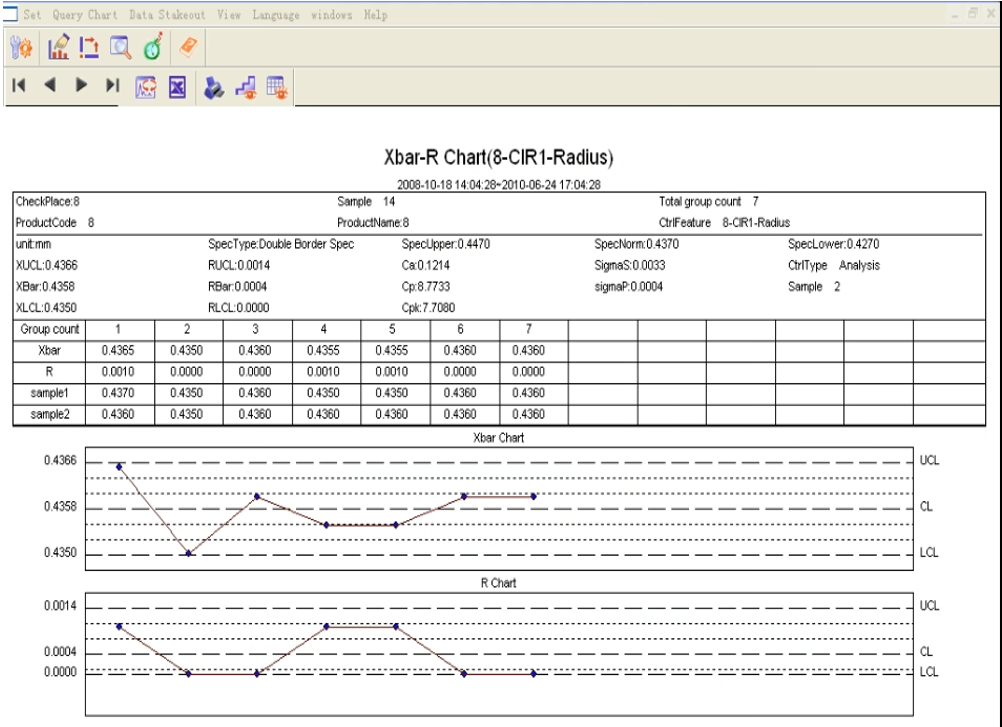The width and height of the screenshot is (1002, 727).
Task: Open the wrench-and-gear settings icon
Action: point(22,48)
